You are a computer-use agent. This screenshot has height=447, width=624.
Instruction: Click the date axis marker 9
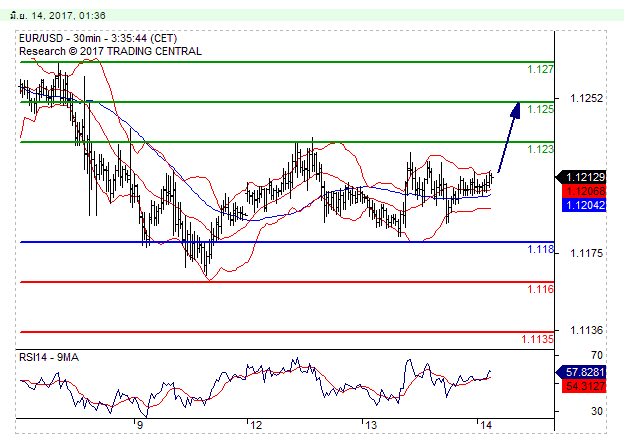[x=140, y=425]
